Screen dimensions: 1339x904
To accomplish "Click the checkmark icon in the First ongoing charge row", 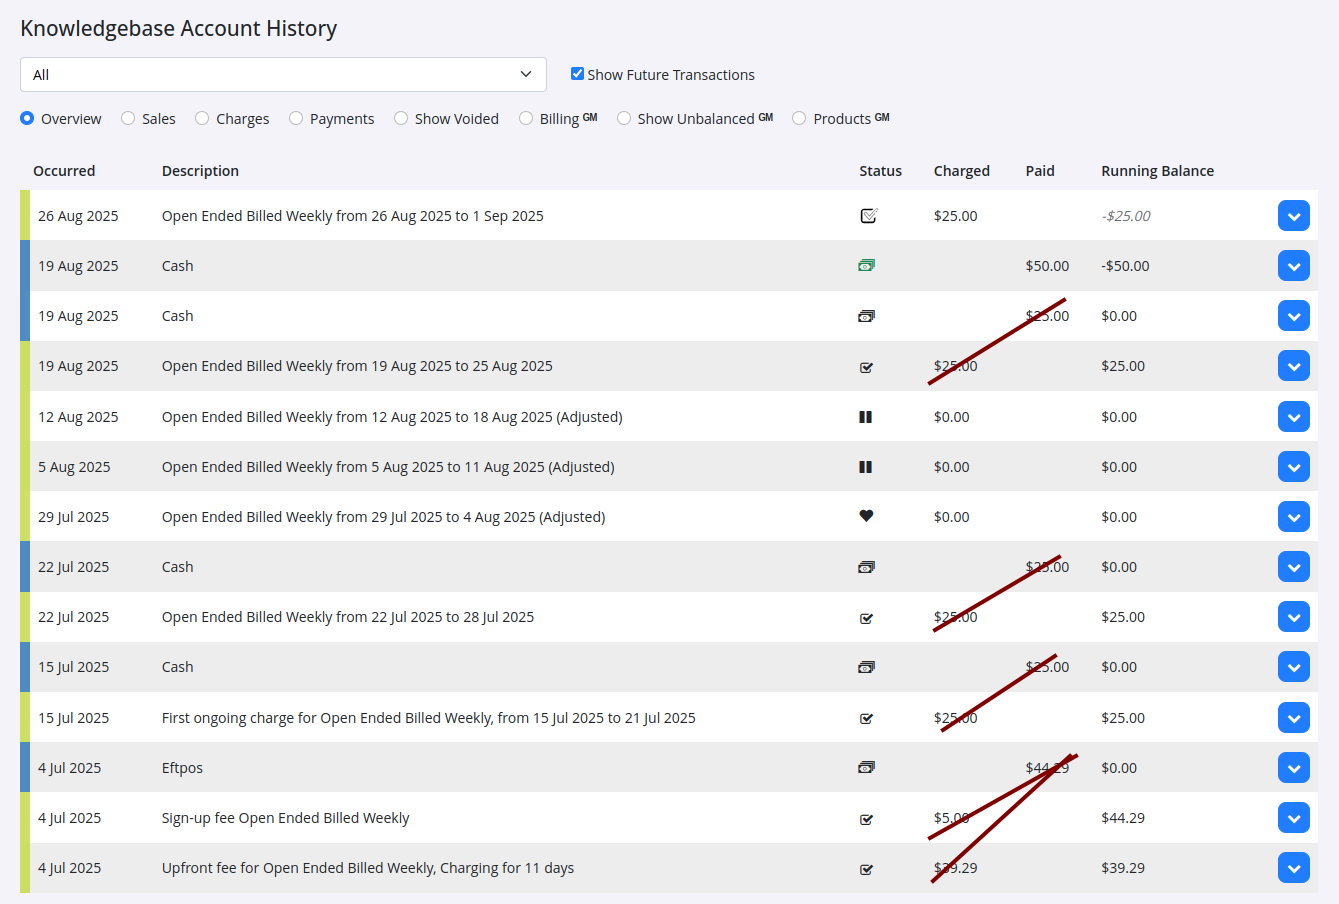I will click(866, 718).
